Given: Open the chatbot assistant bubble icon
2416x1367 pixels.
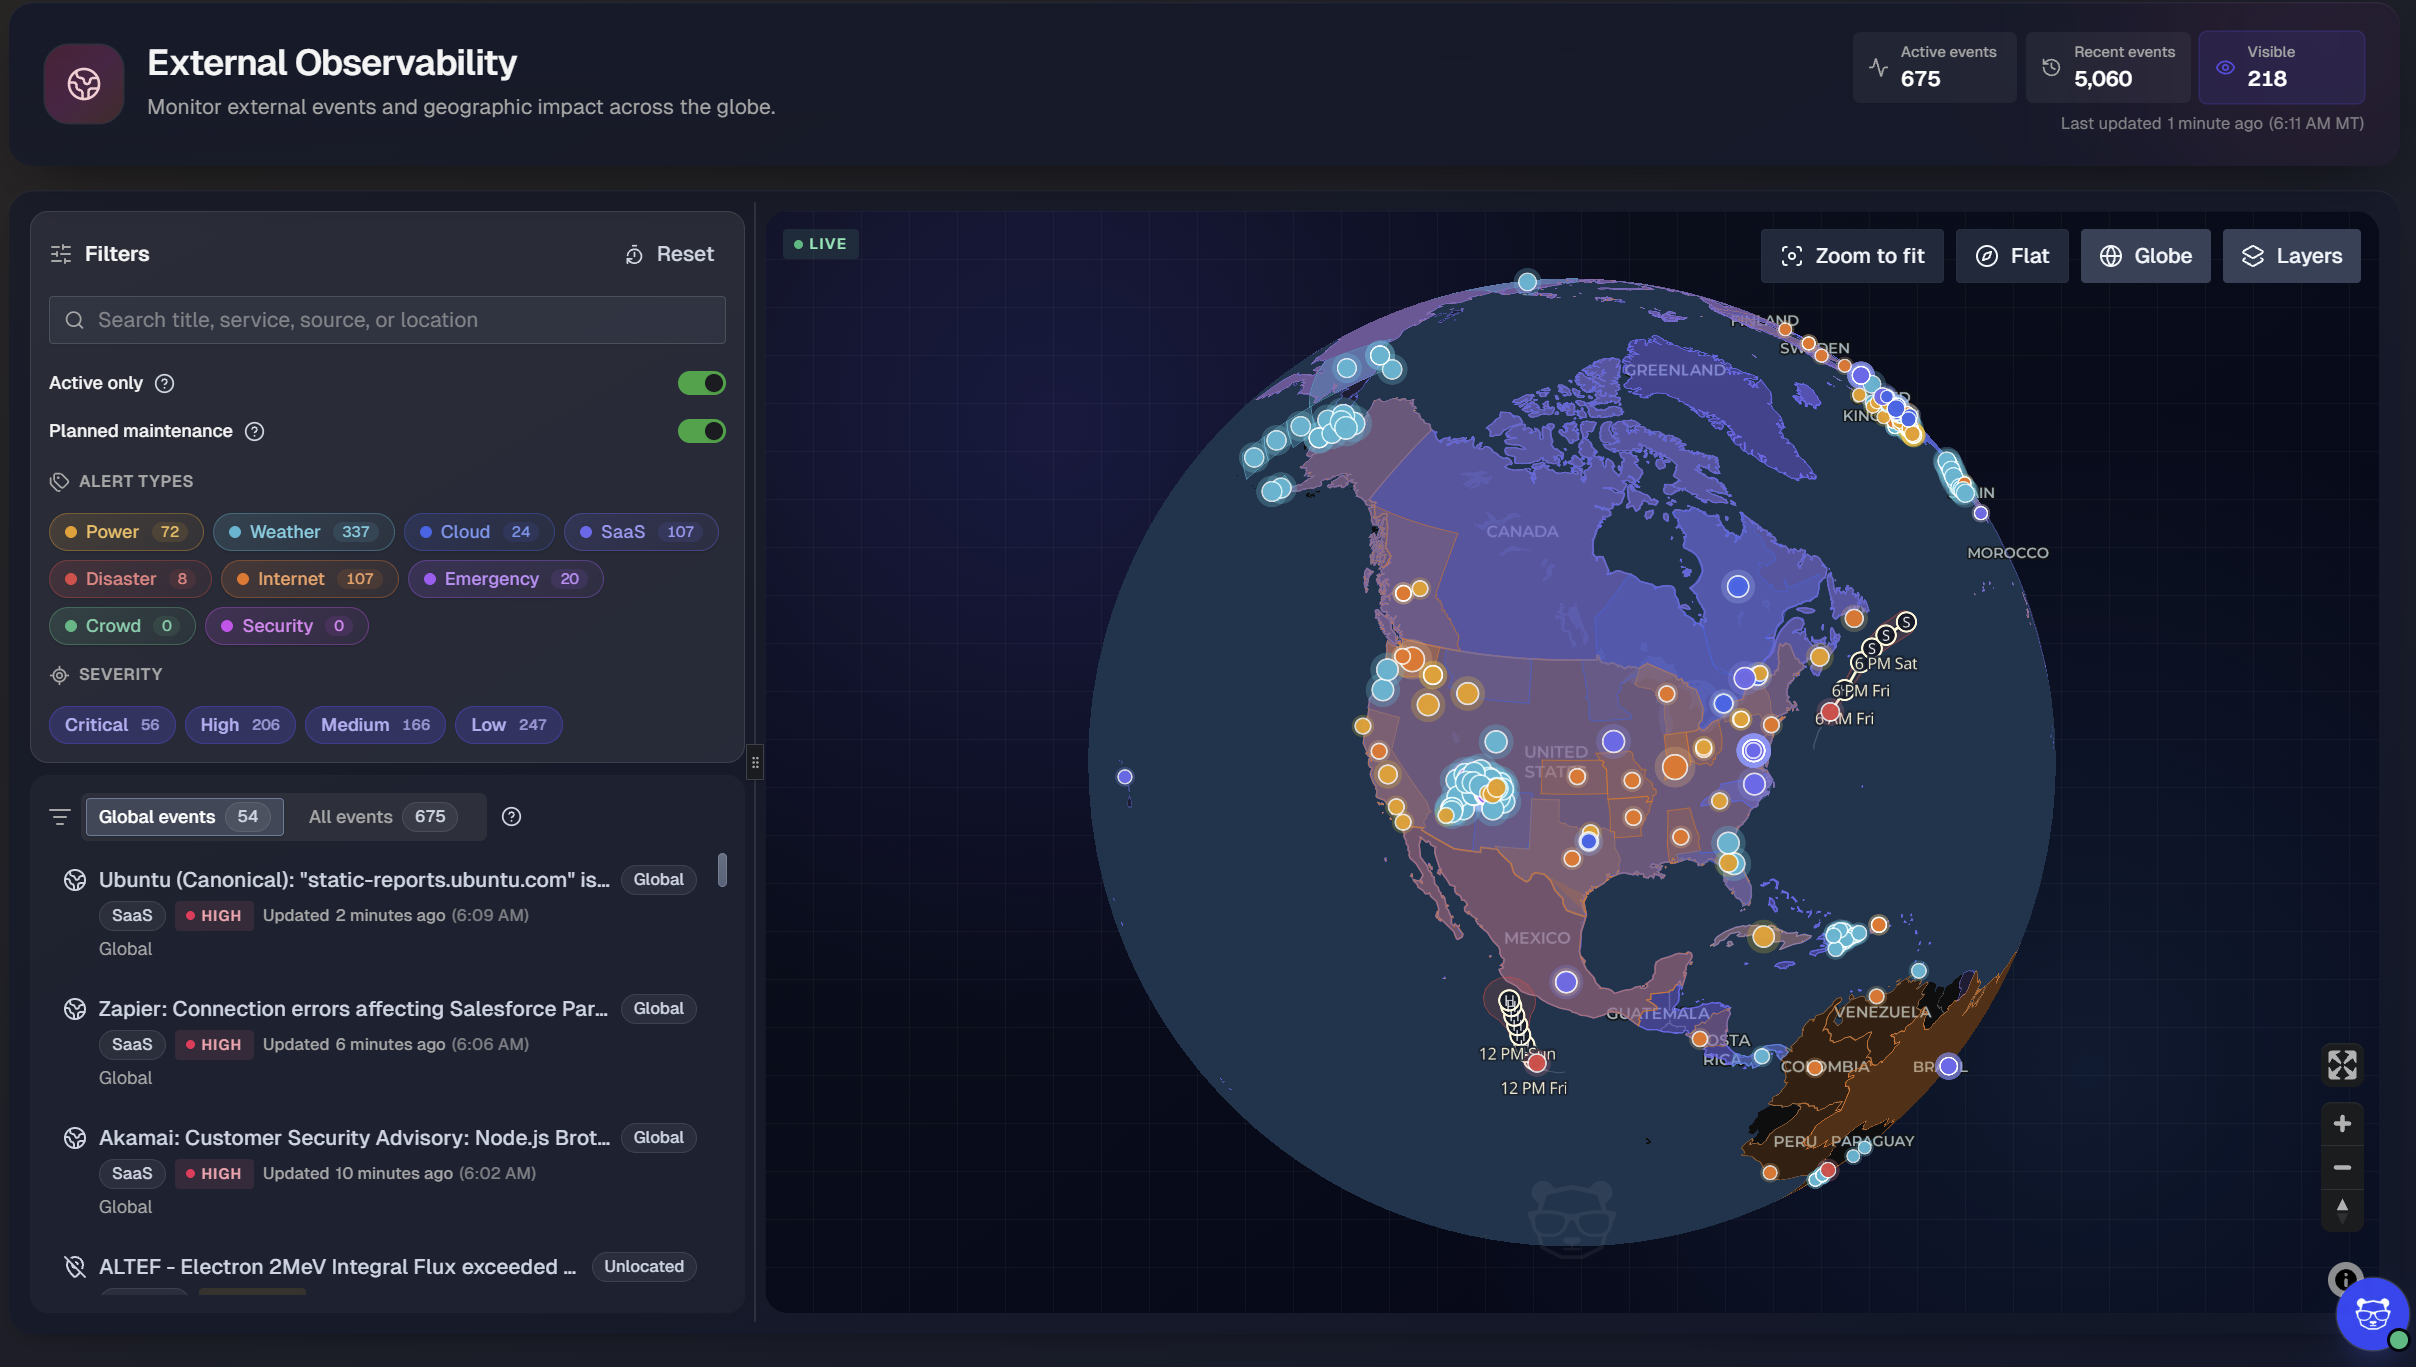Looking at the screenshot, I should pos(2372,1313).
